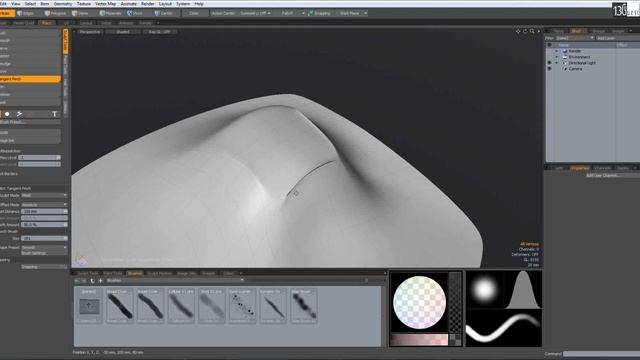Open the Geometry menu
This screenshot has height=360, width=640.
pos(63,4)
